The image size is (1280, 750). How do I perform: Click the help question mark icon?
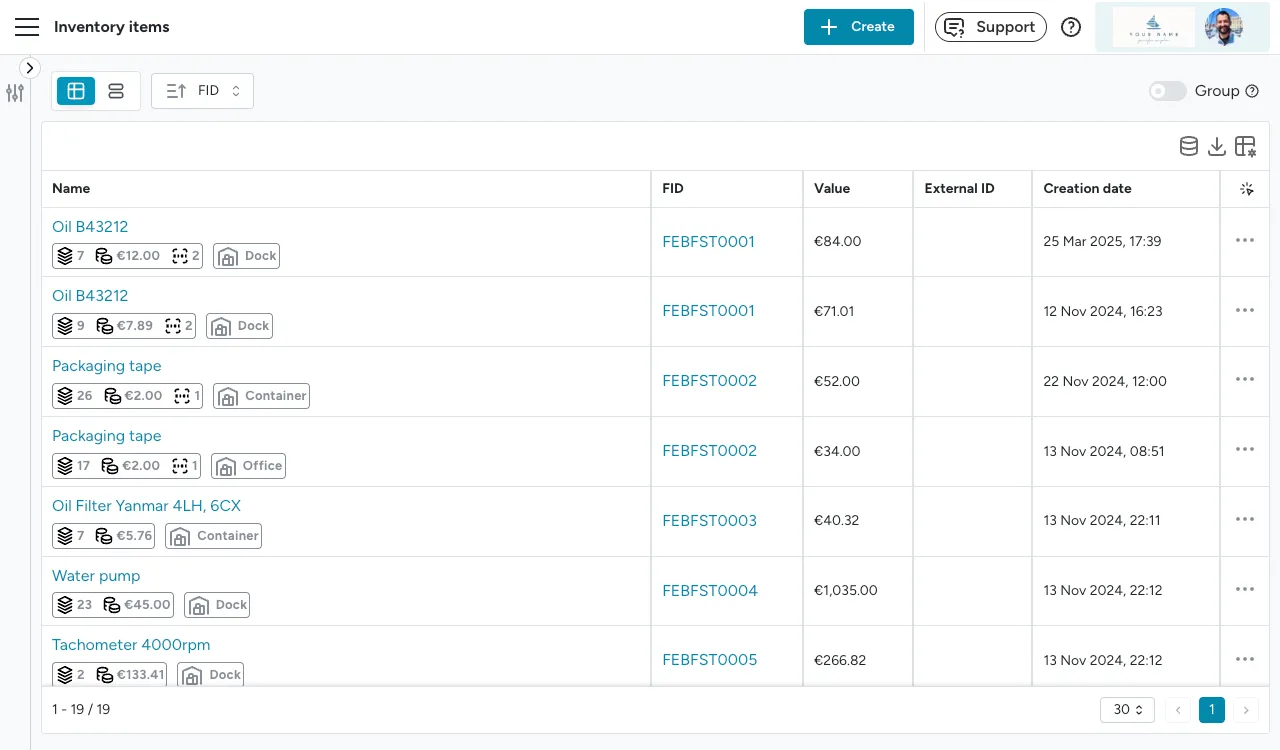click(x=1071, y=27)
